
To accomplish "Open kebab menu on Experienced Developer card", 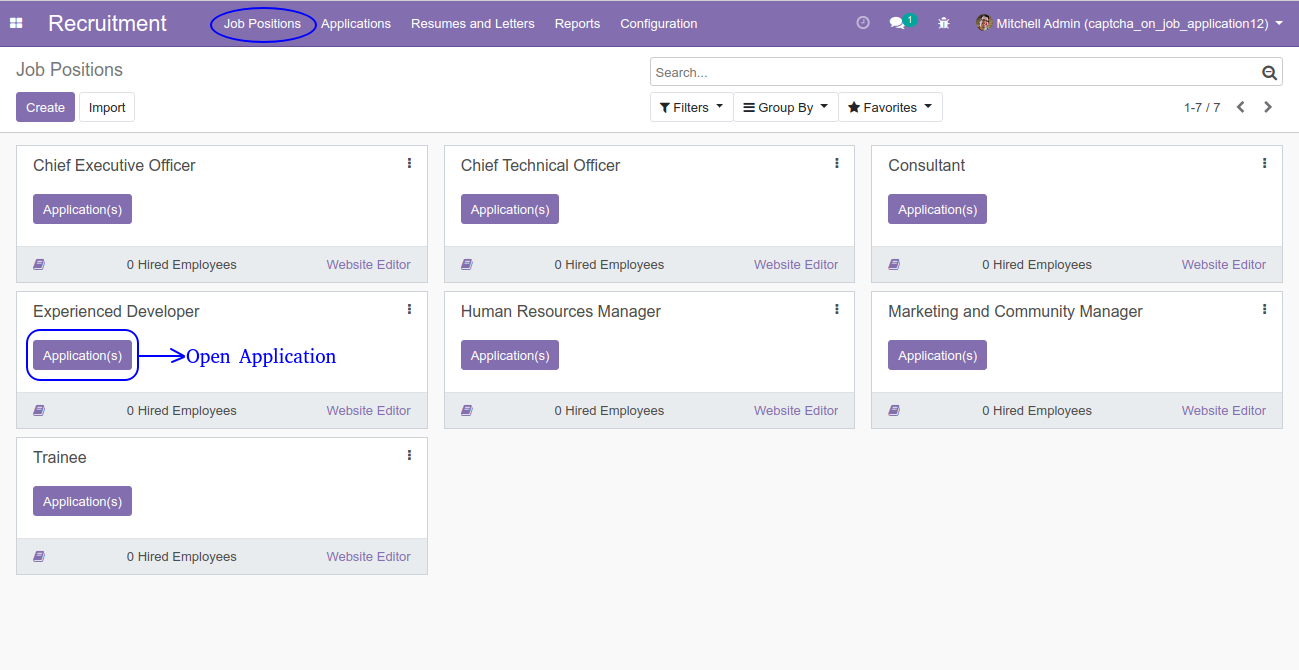I will pyautogui.click(x=409, y=309).
